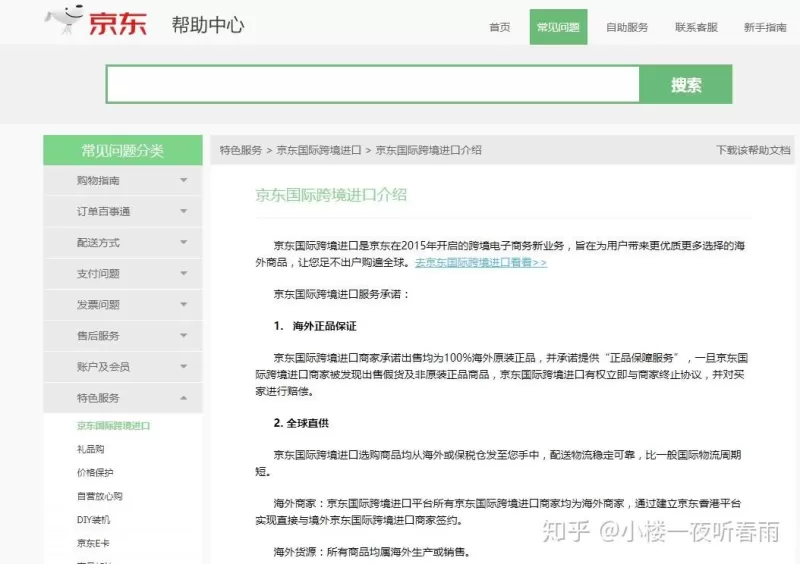Open DIY装机 sidebar item
Image resolution: width=800 pixels, height=564 pixels.
[93, 520]
